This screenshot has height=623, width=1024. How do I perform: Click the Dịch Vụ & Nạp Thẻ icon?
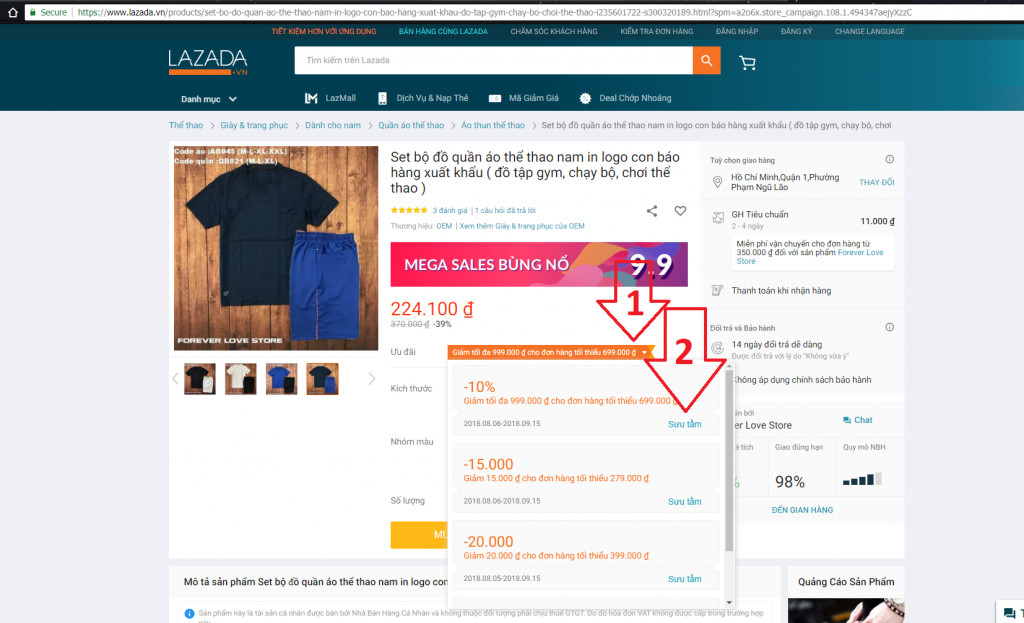coord(381,98)
